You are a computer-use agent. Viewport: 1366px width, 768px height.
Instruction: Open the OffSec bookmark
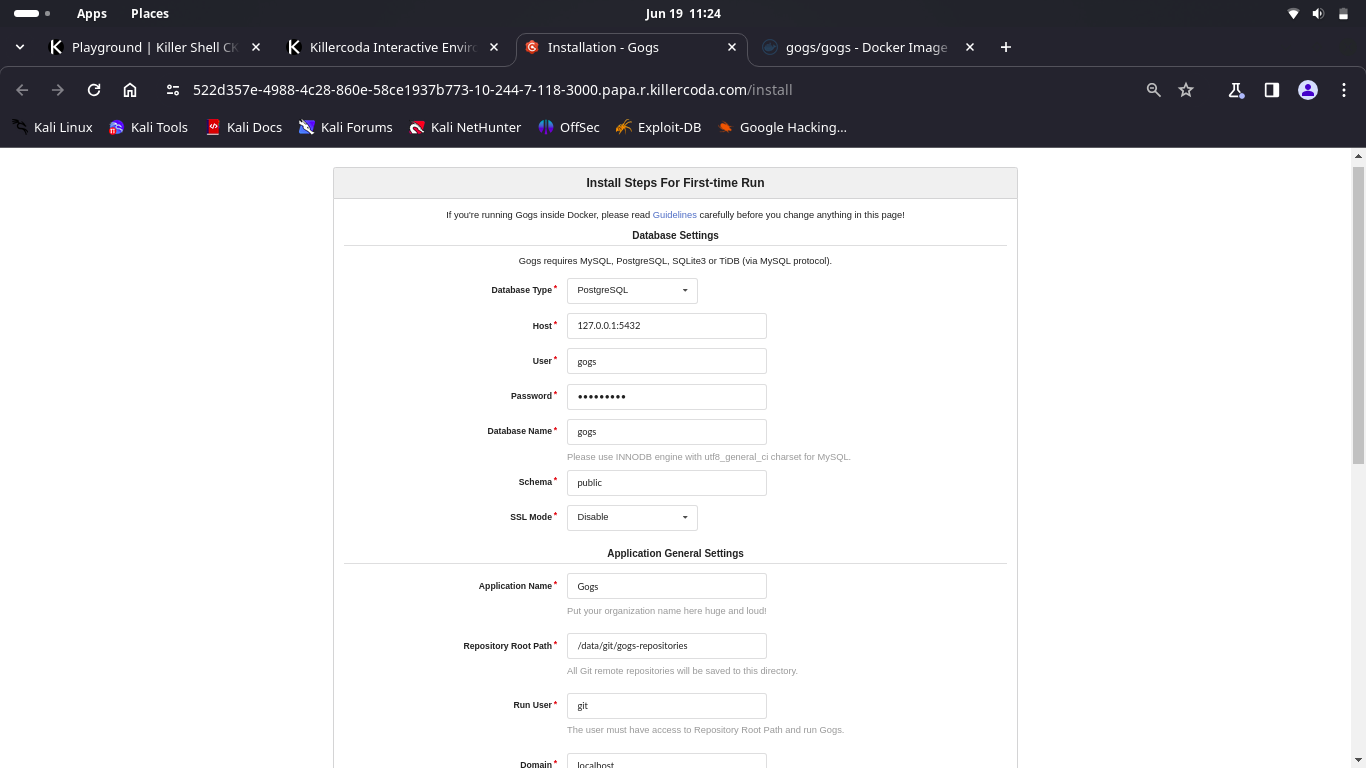(x=569, y=127)
